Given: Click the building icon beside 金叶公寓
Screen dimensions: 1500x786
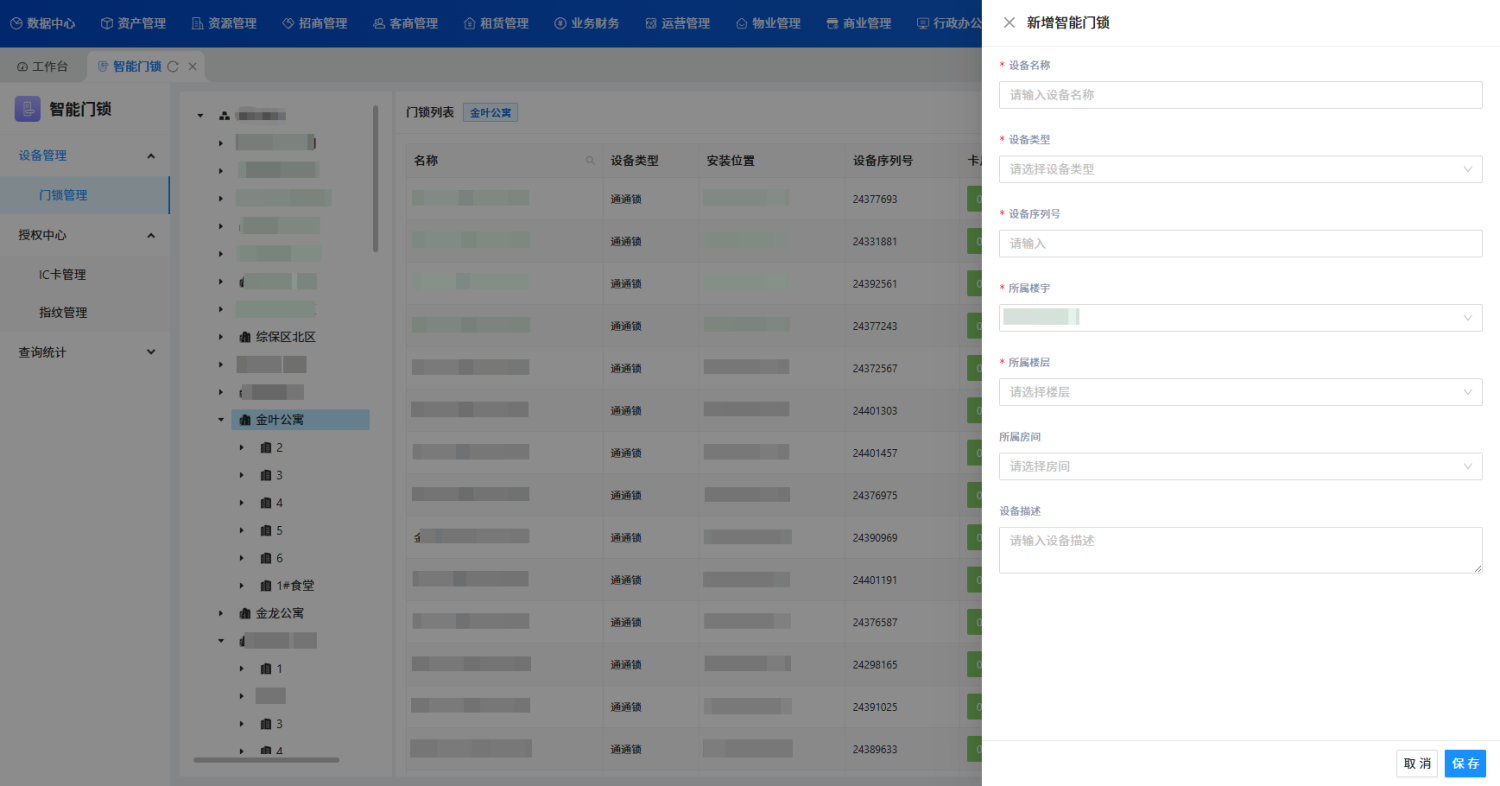Looking at the screenshot, I should tap(245, 420).
